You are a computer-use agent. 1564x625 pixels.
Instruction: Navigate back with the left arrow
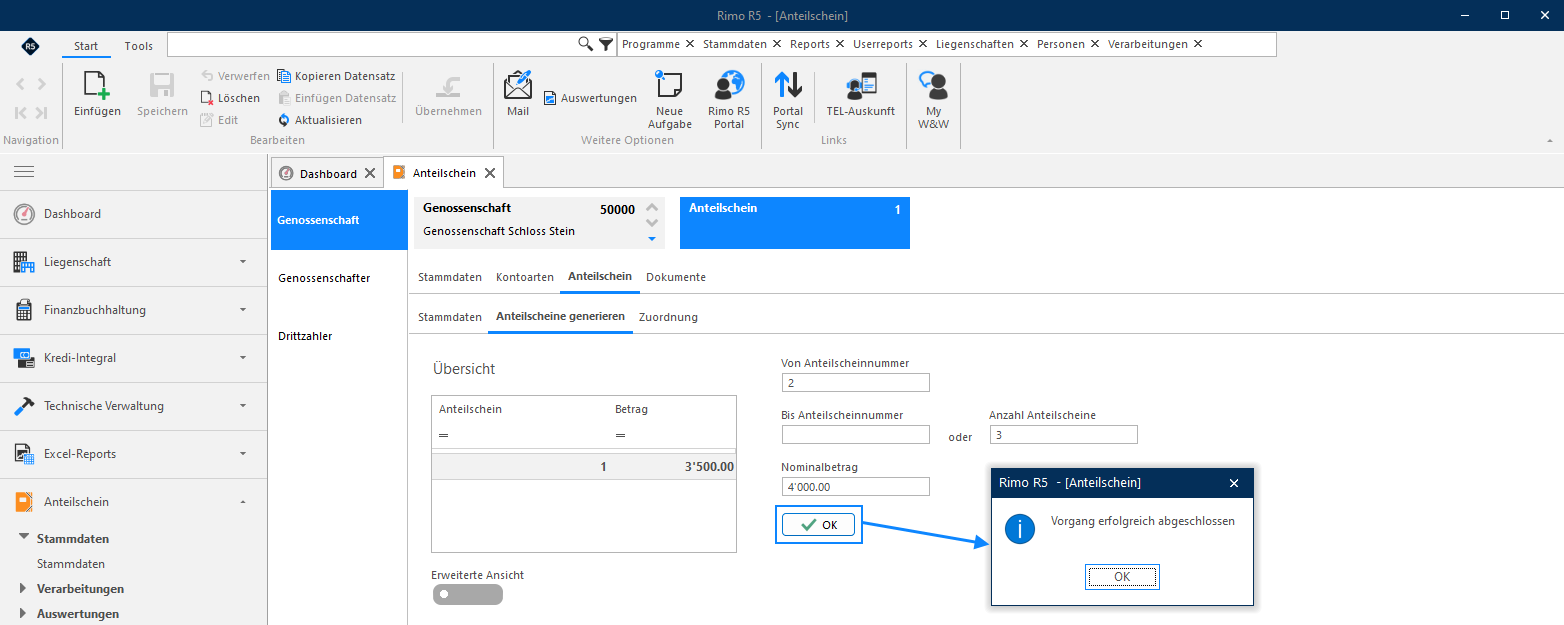pos(20,85)
